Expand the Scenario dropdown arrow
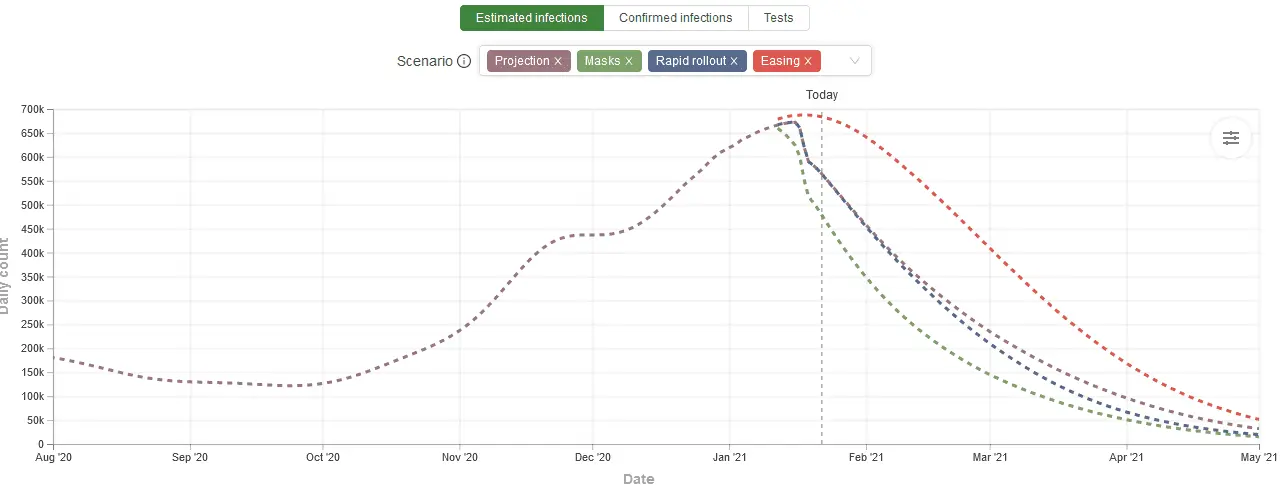 tap(855, 61)
